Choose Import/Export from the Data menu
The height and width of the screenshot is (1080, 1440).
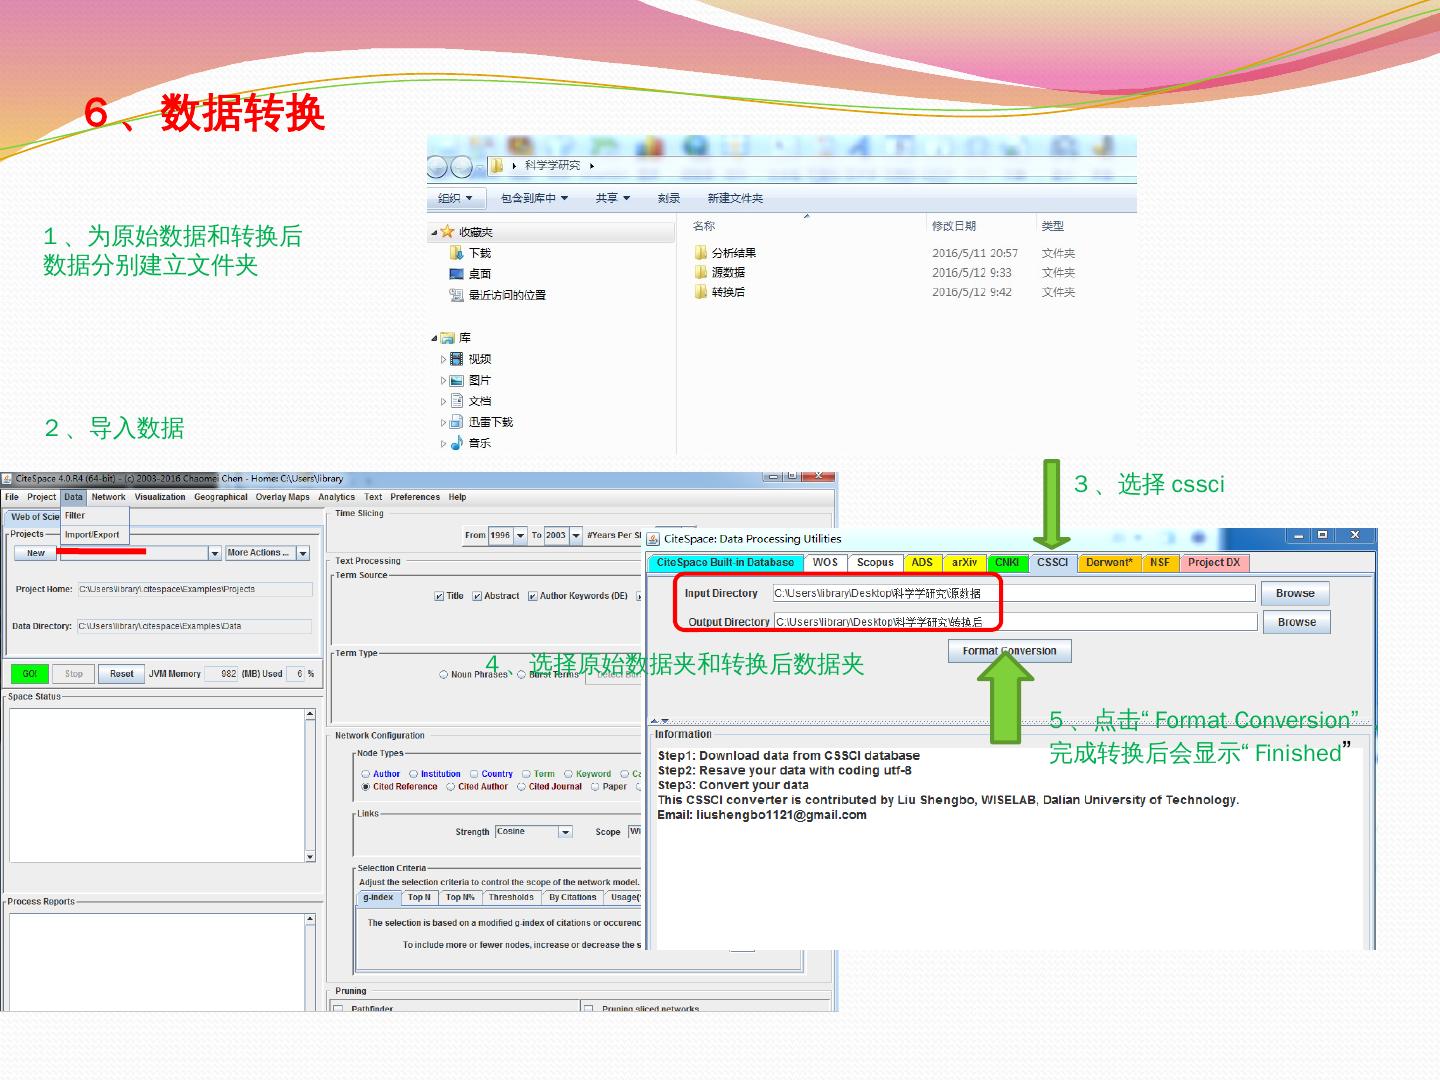click(92, 535)
